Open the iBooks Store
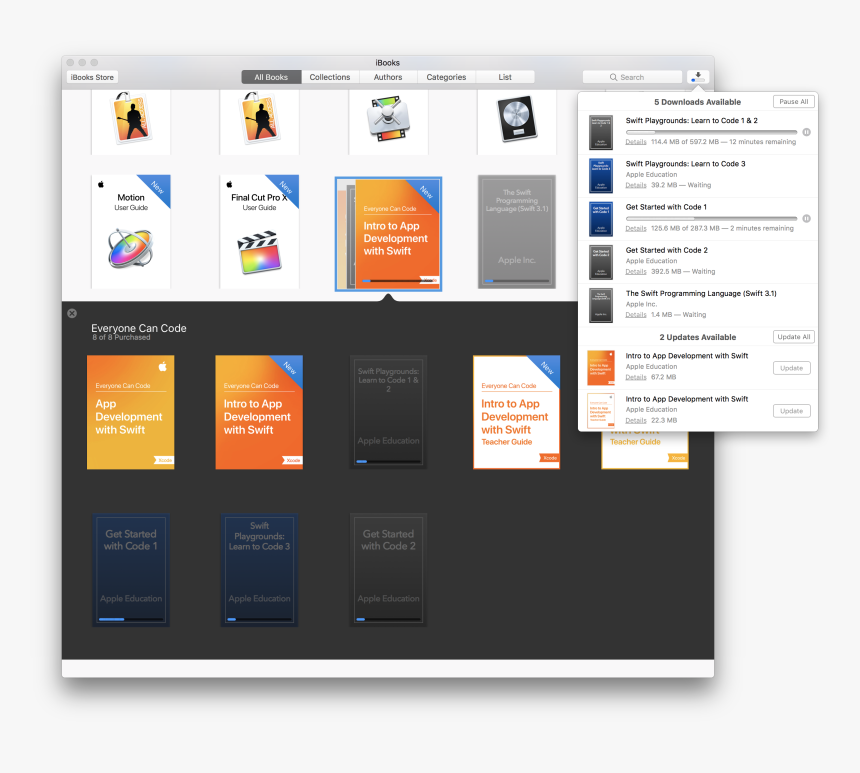The image size is (860, 773). [92, 77]
